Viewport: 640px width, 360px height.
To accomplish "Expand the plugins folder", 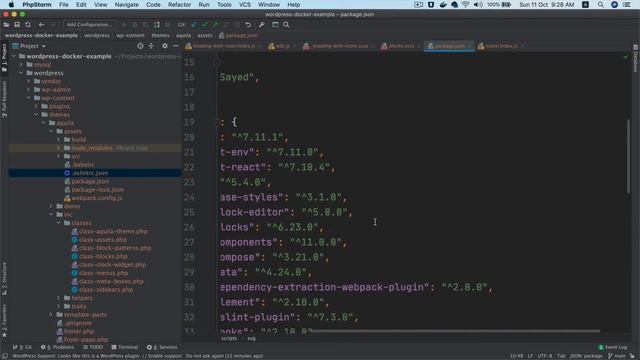I will coord(36,106).
